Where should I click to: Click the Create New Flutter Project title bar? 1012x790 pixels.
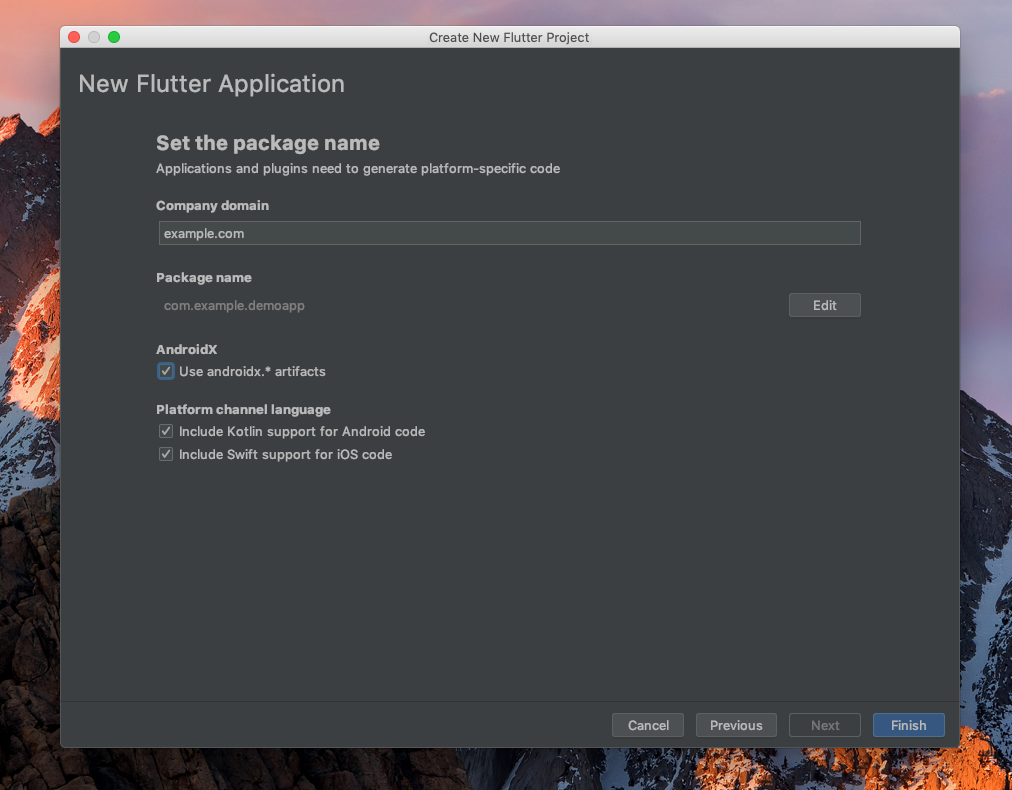(509, 37)
